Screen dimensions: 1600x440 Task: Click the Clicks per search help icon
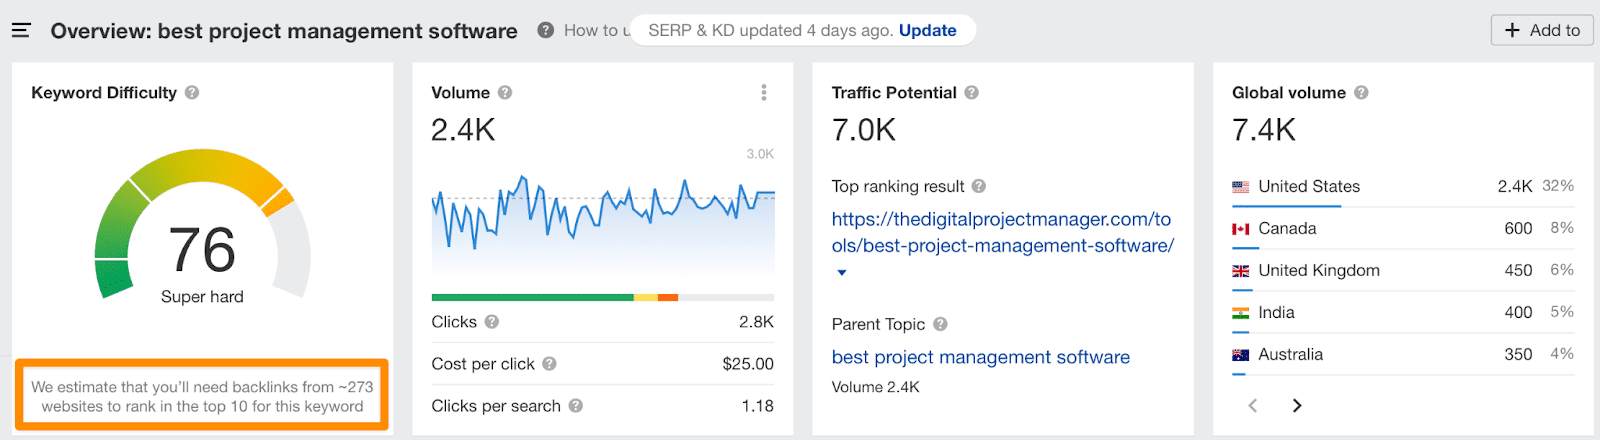point(576,406)
